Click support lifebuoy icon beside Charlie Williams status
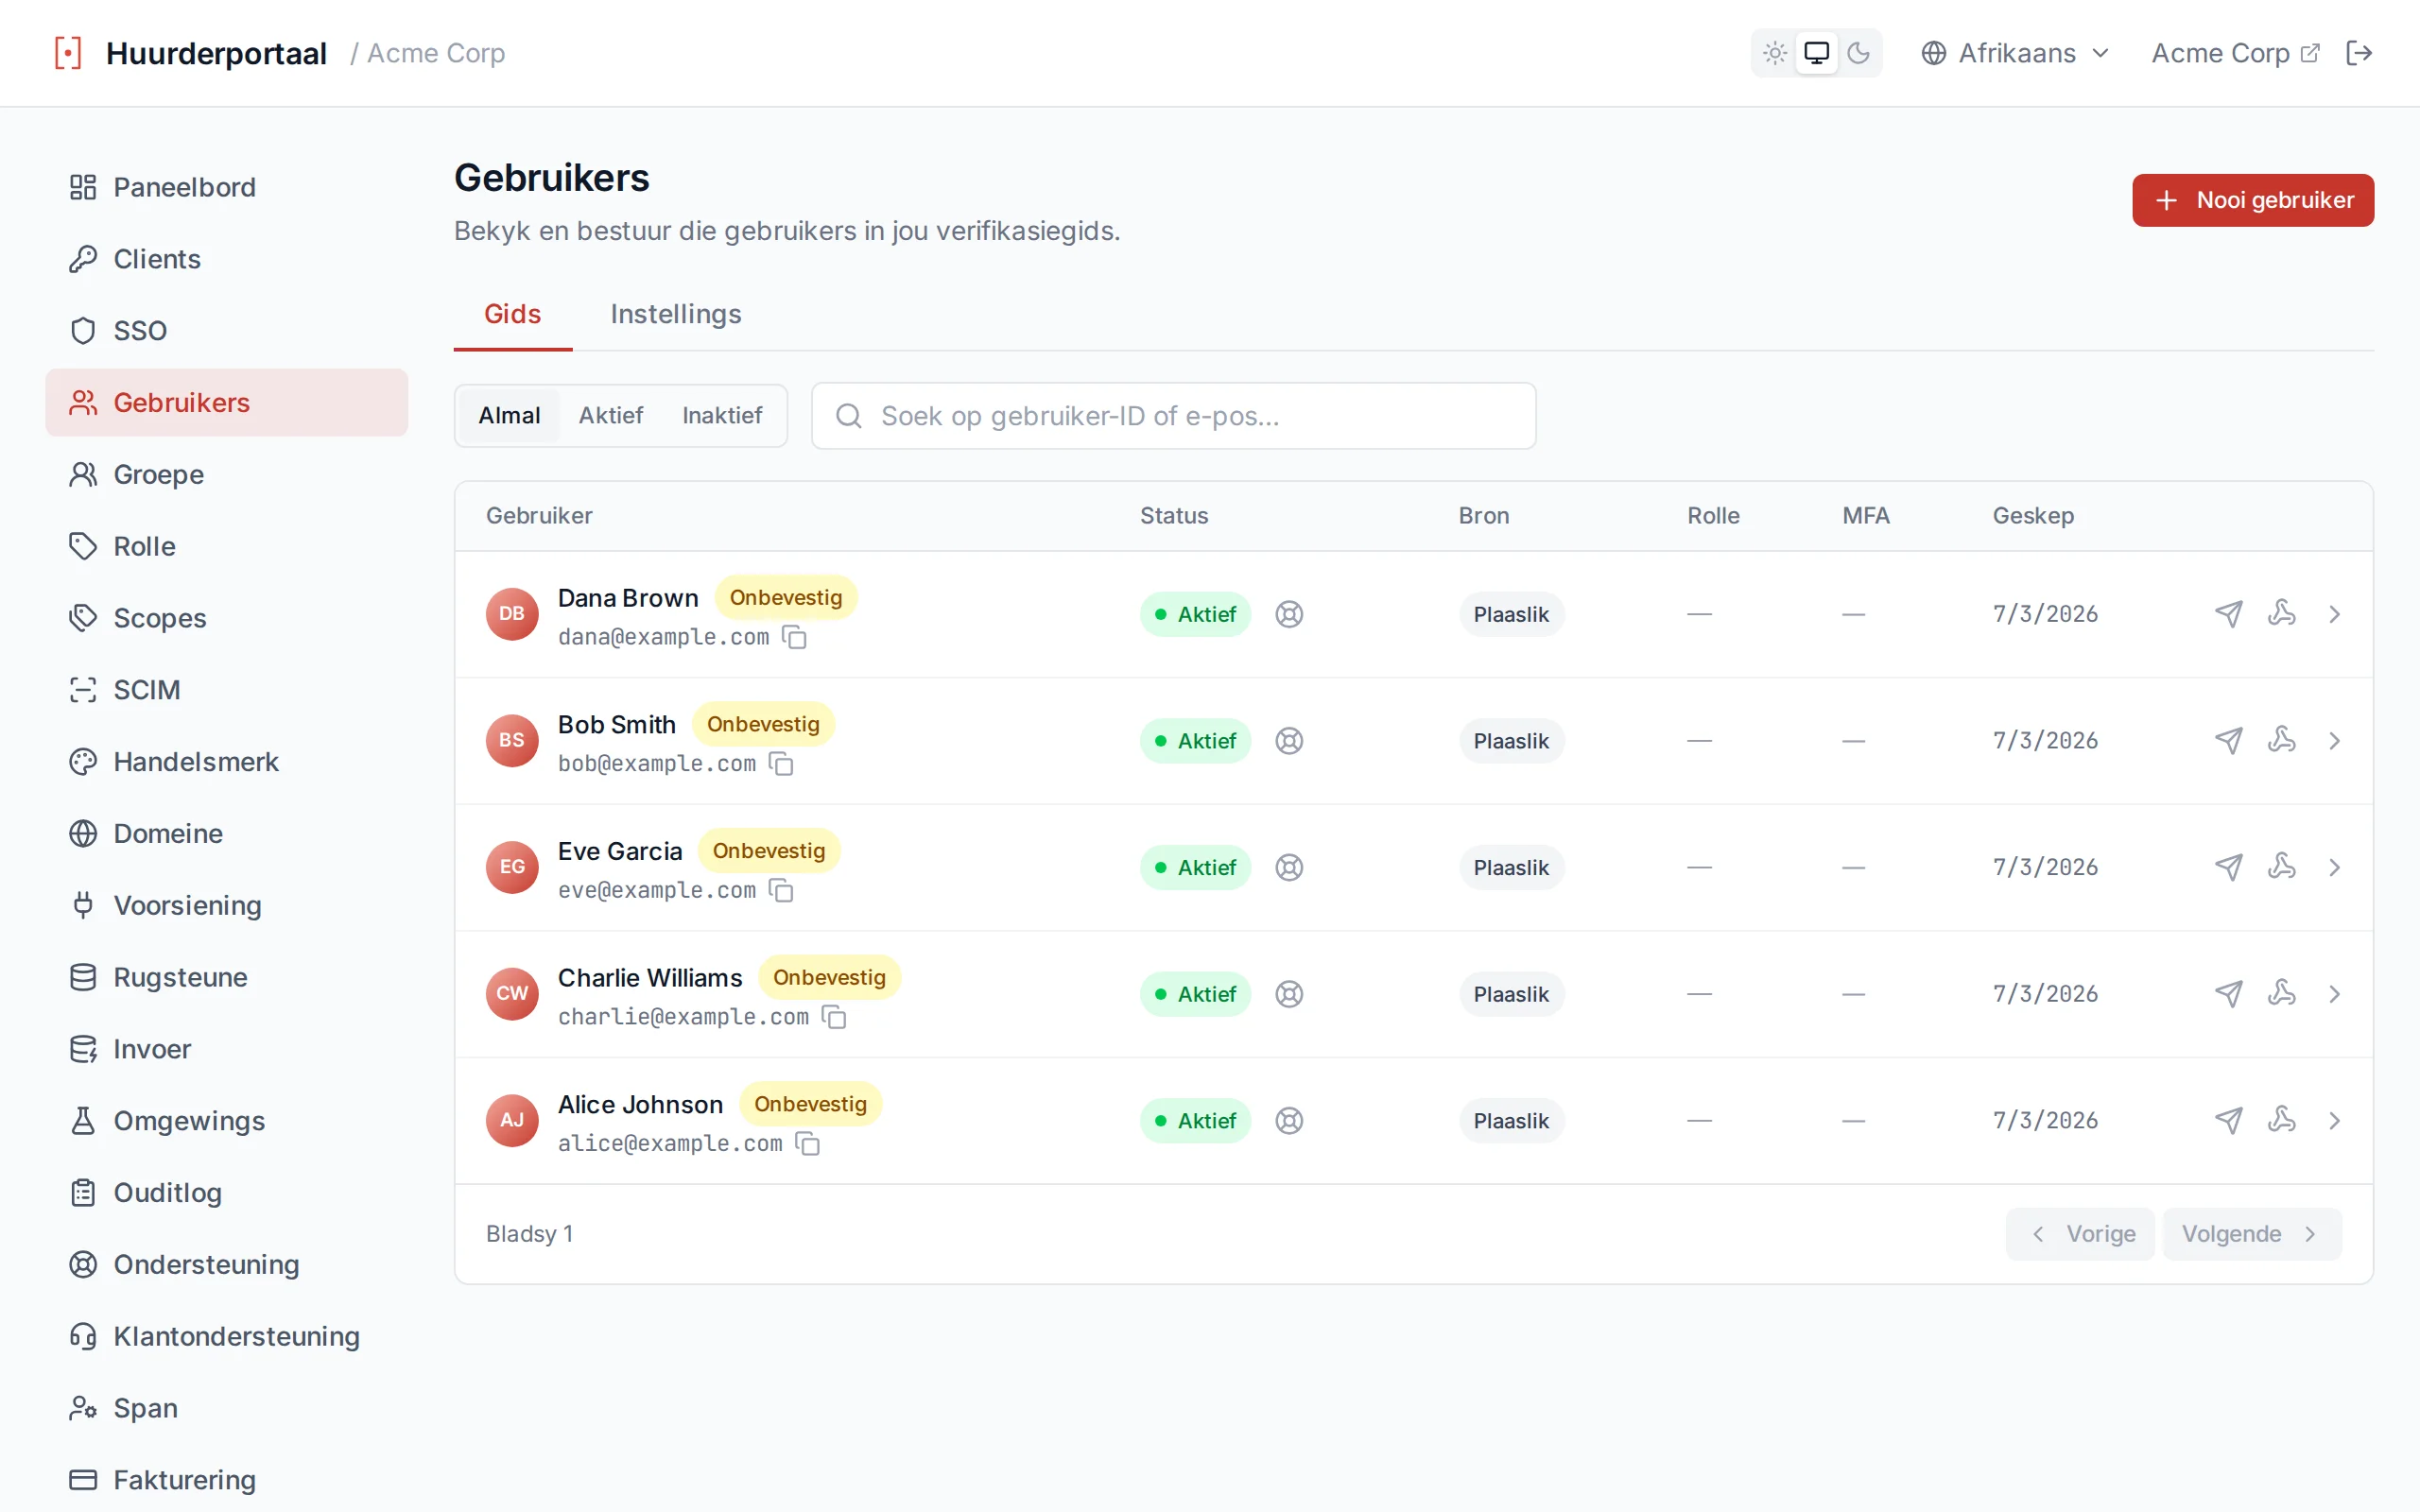This screenshot has width=2420, height=1512. click(x=1289, y=994)
